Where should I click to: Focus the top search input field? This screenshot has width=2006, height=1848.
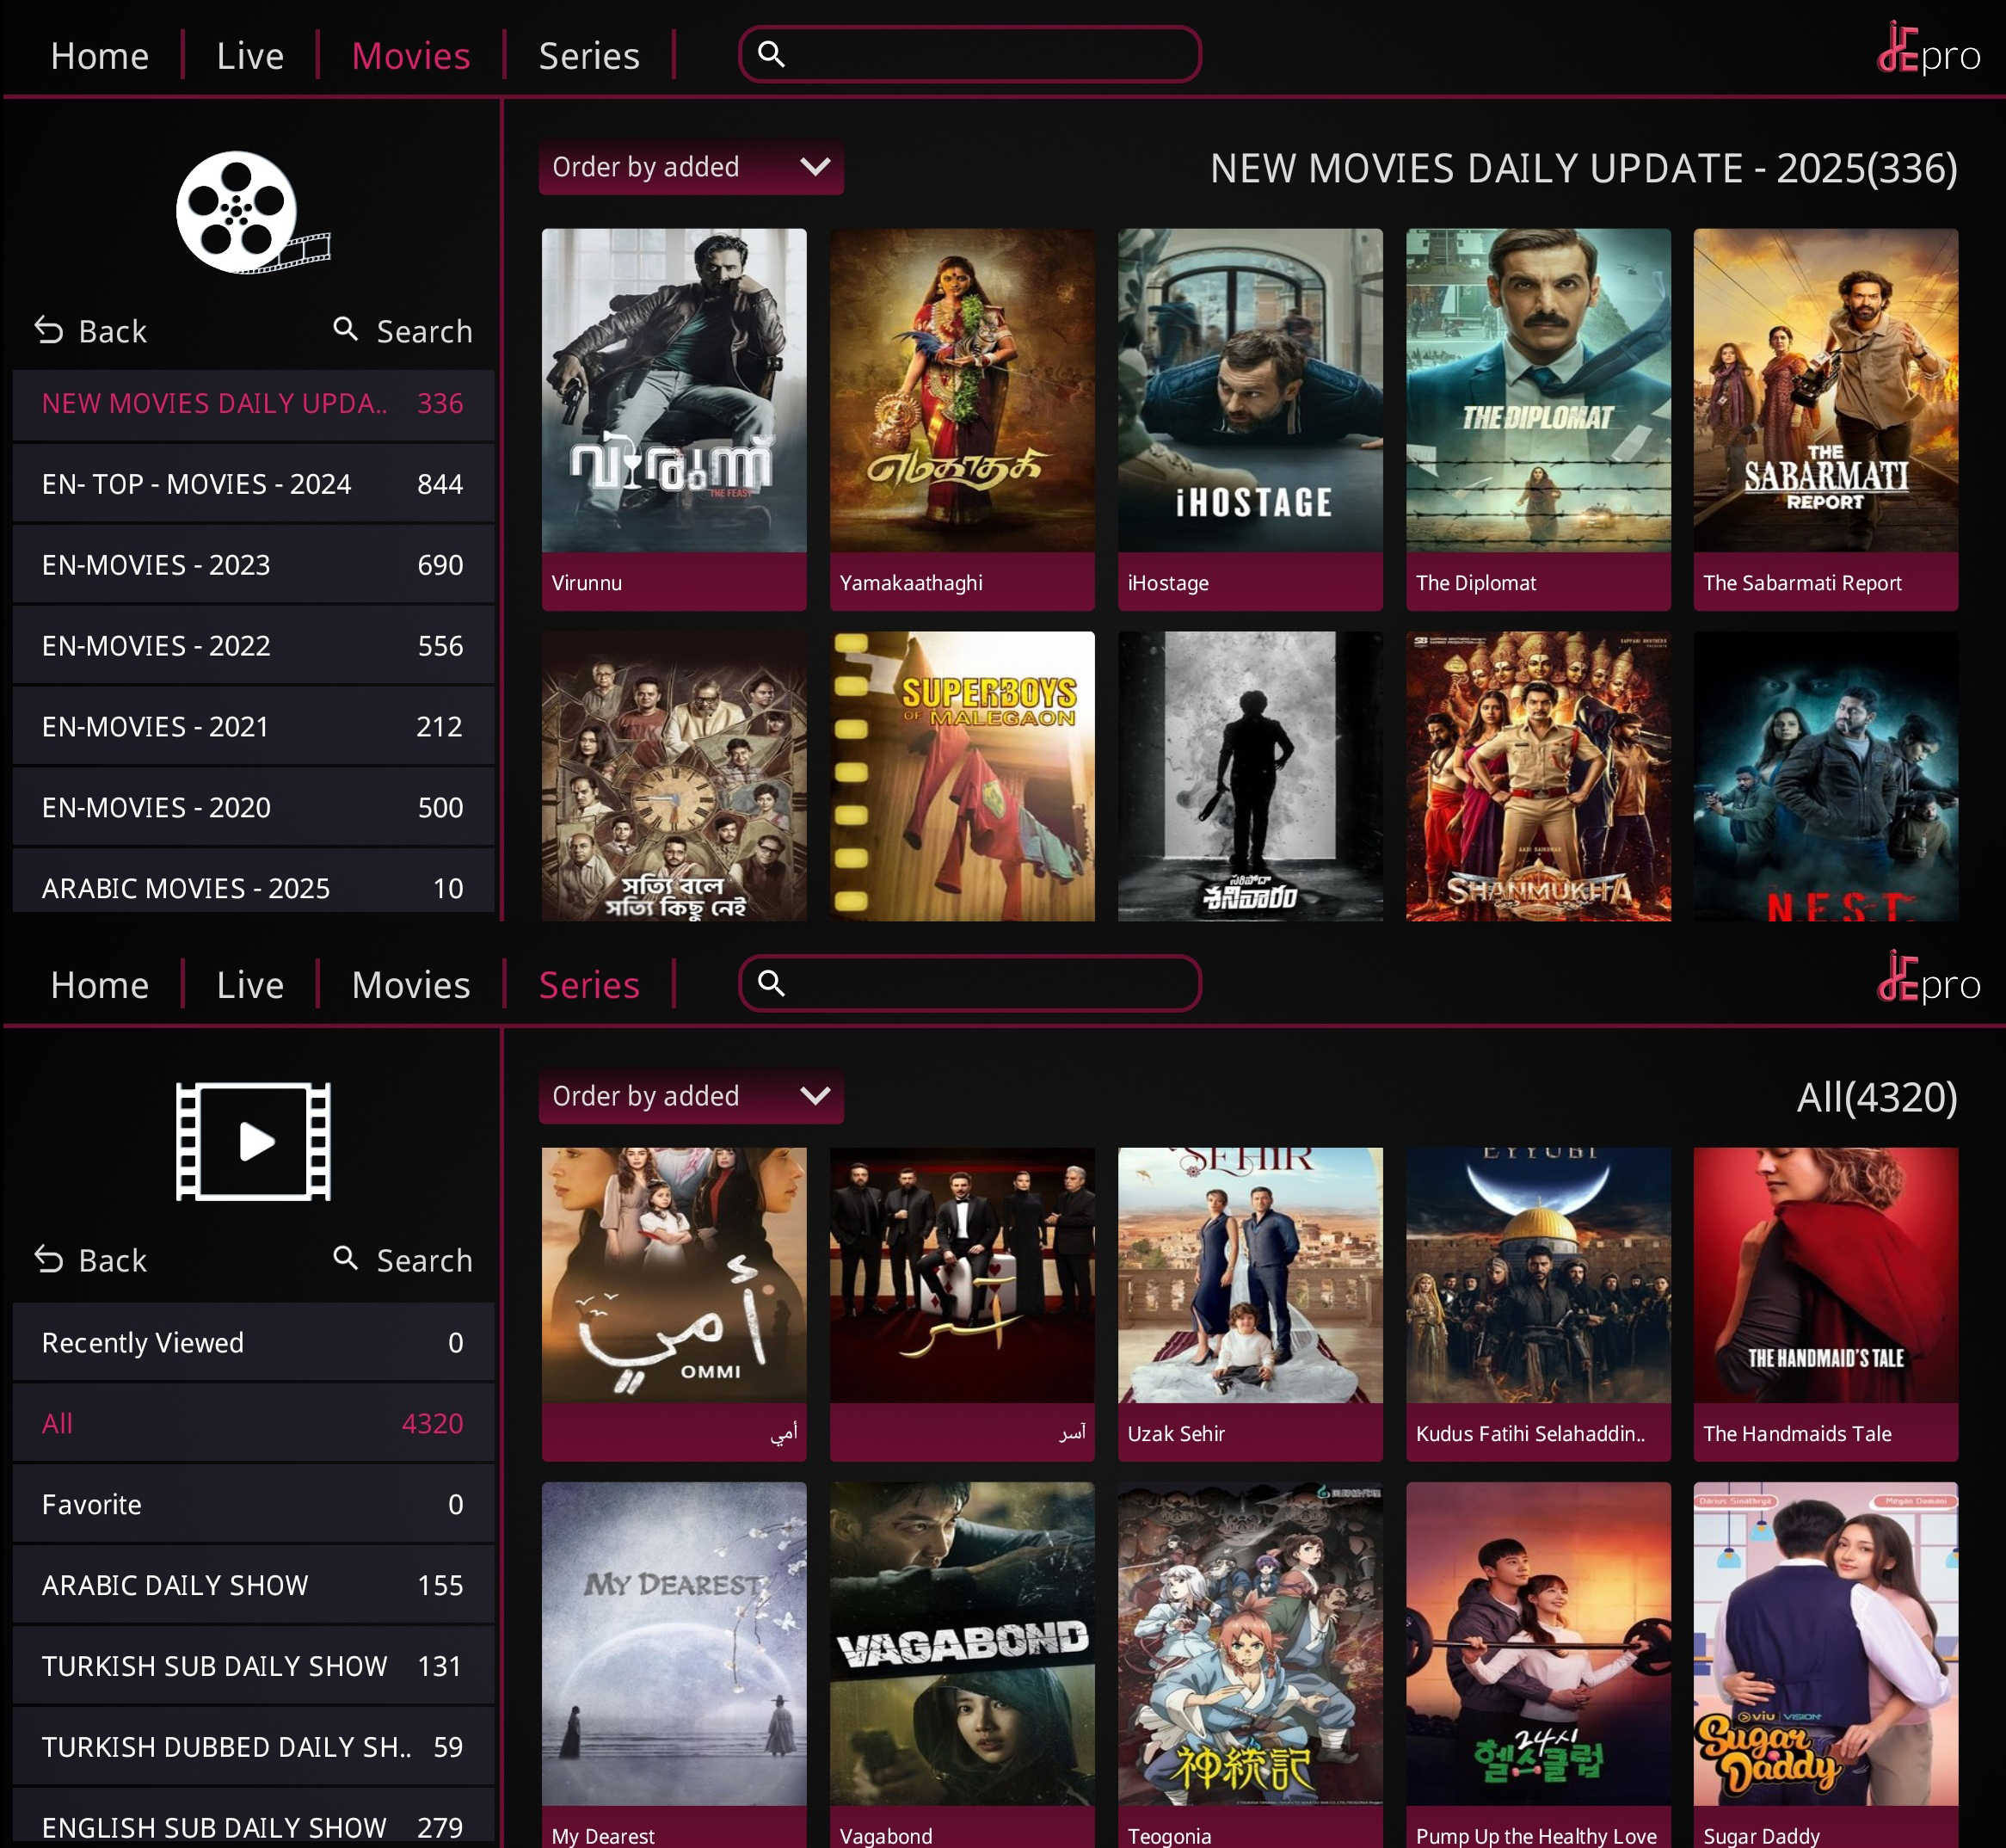[x=970, y=54]
